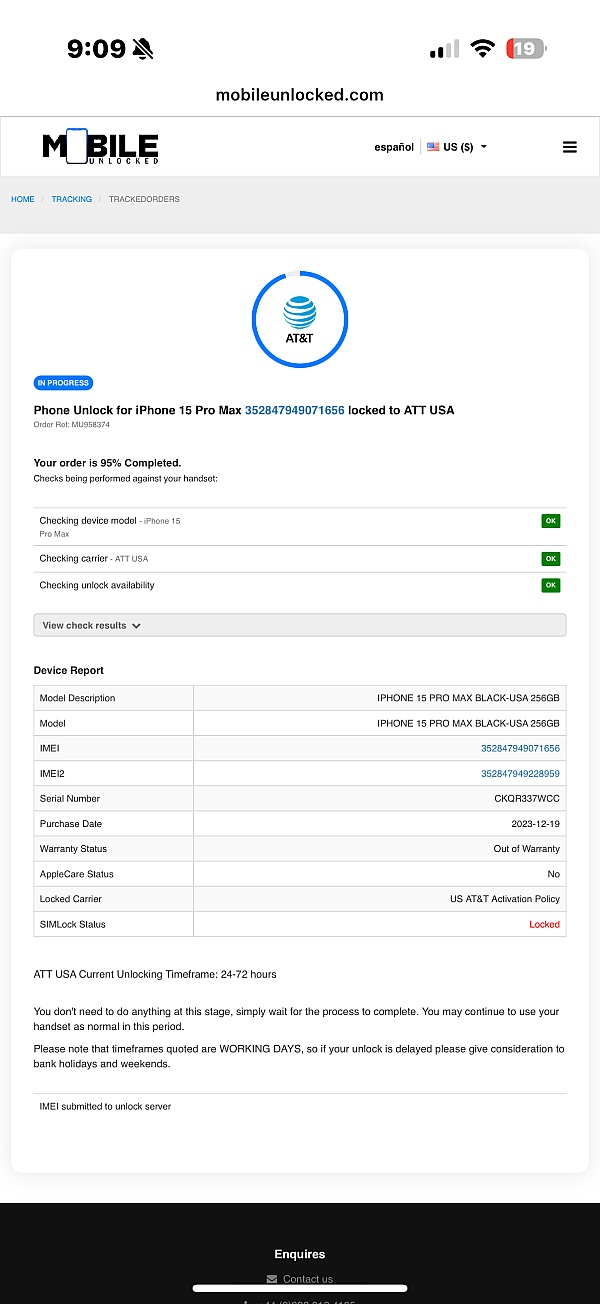
Task: Tap the AT&T globe logo
Action: [x=300, y=312]
